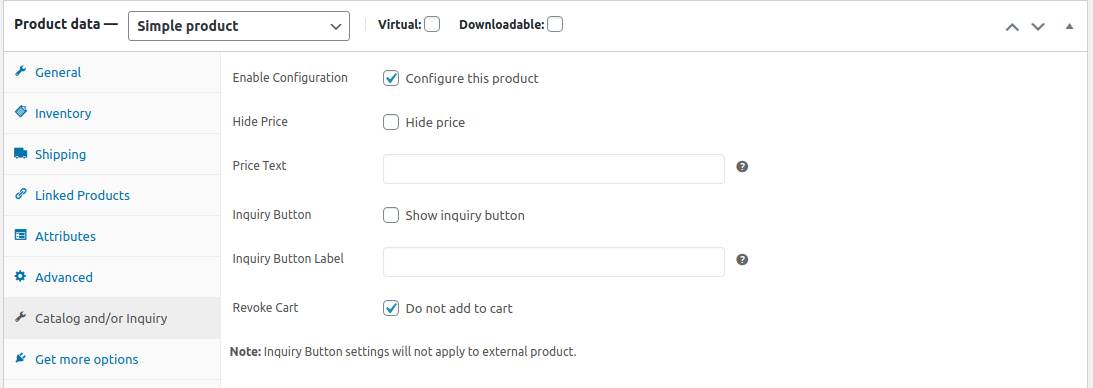
Task: Move Product data panel up
Action: click(1012, 26)
